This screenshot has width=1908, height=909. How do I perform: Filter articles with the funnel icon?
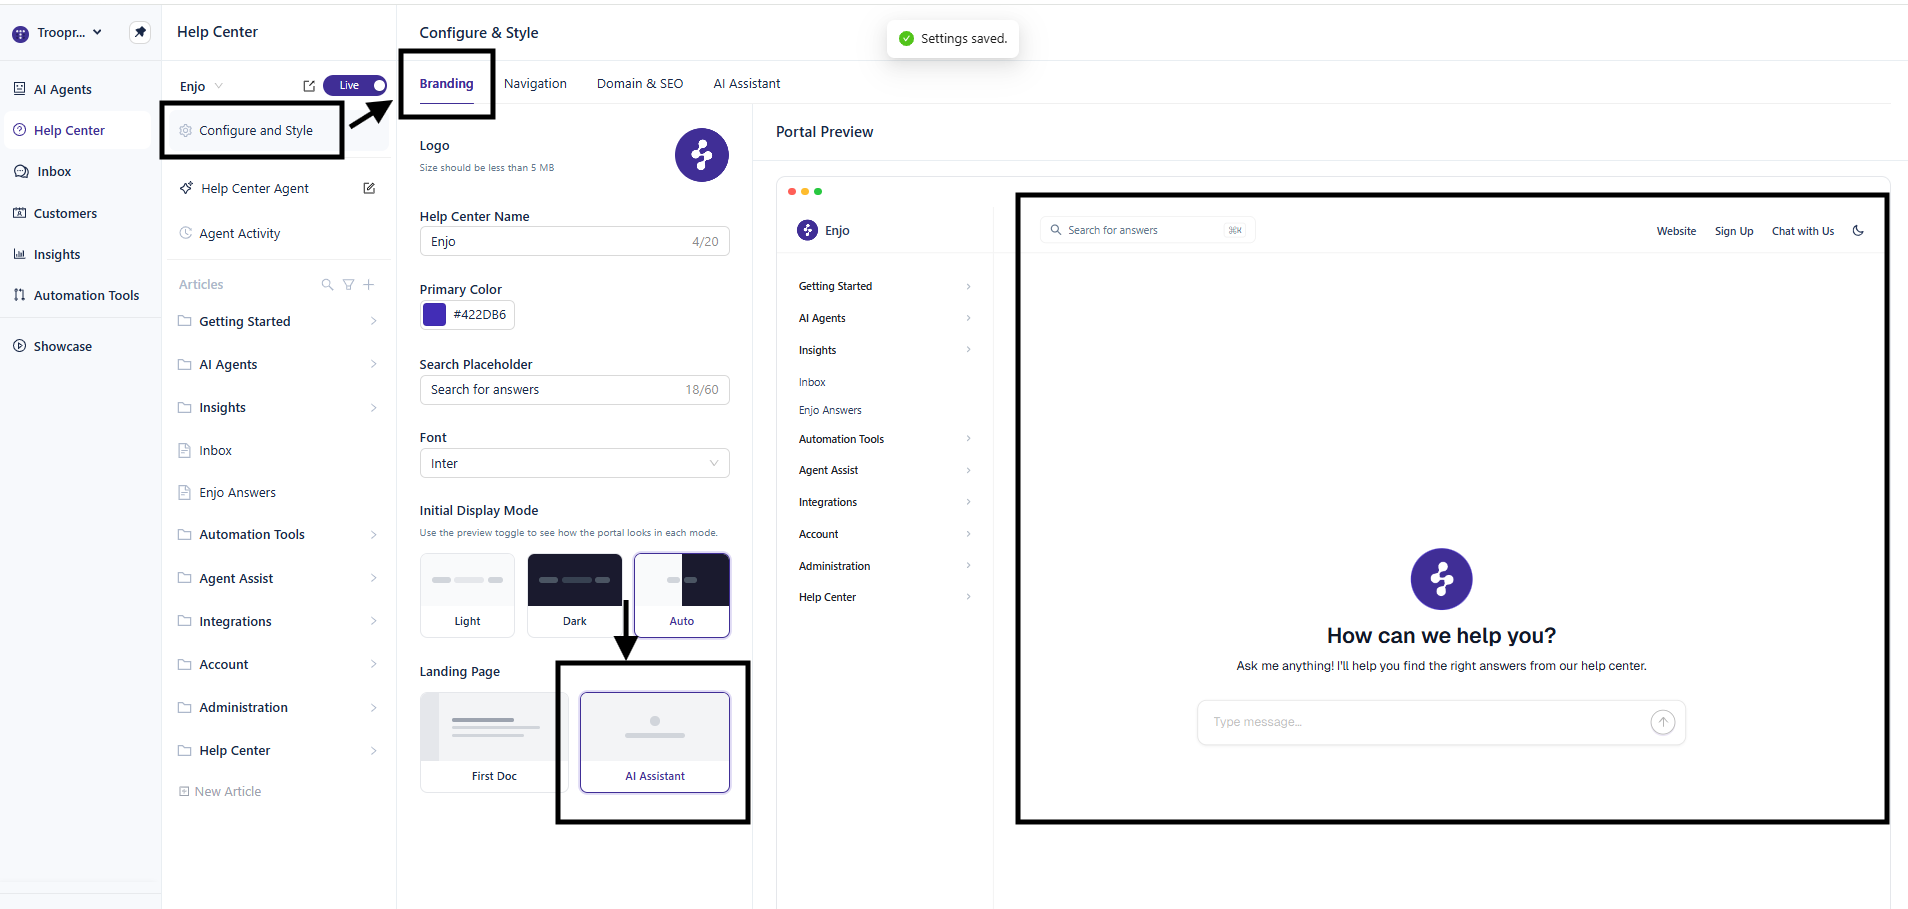(x=348, y=285)
